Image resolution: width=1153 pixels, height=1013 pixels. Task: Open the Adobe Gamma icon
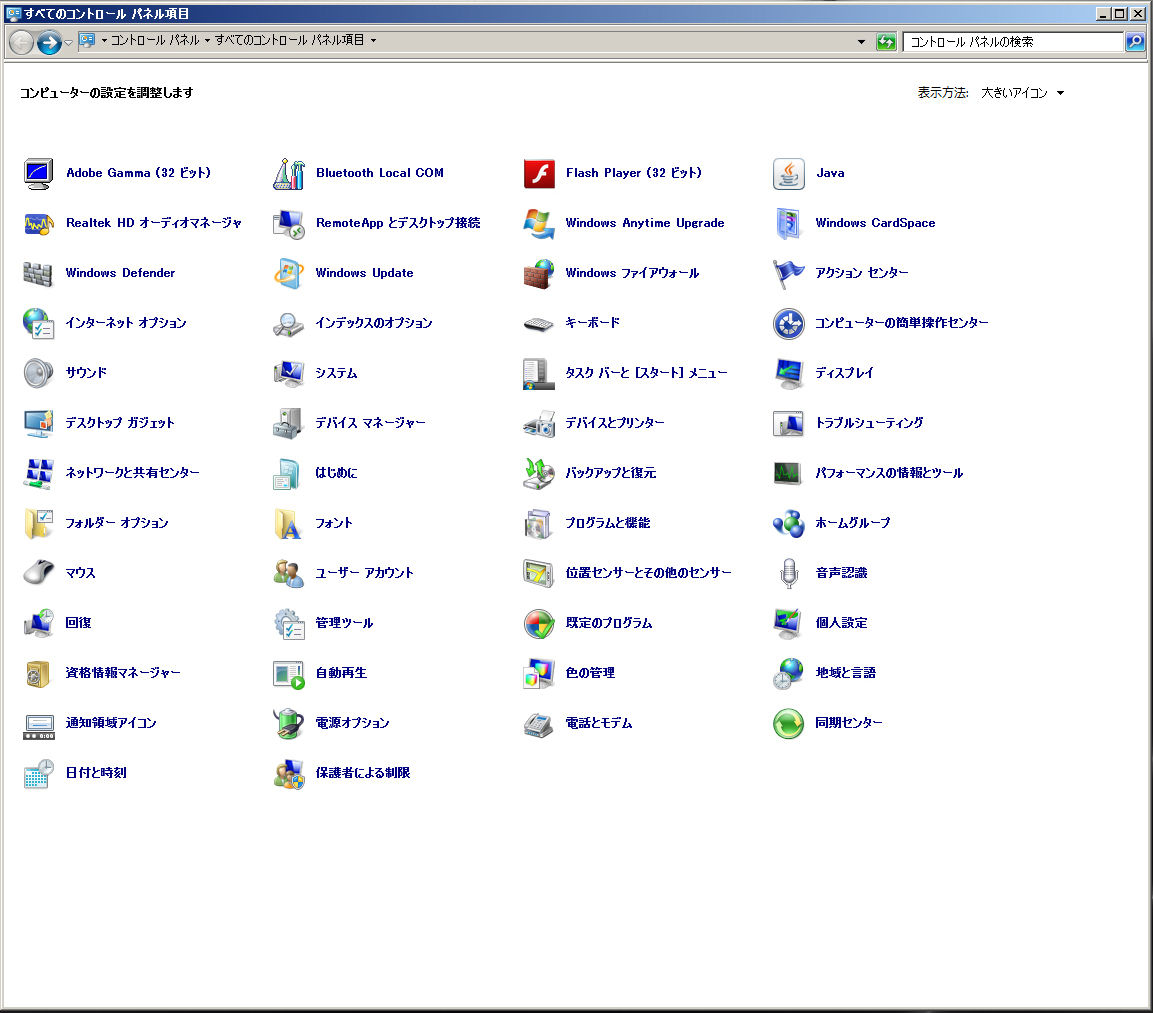point(38,173)
